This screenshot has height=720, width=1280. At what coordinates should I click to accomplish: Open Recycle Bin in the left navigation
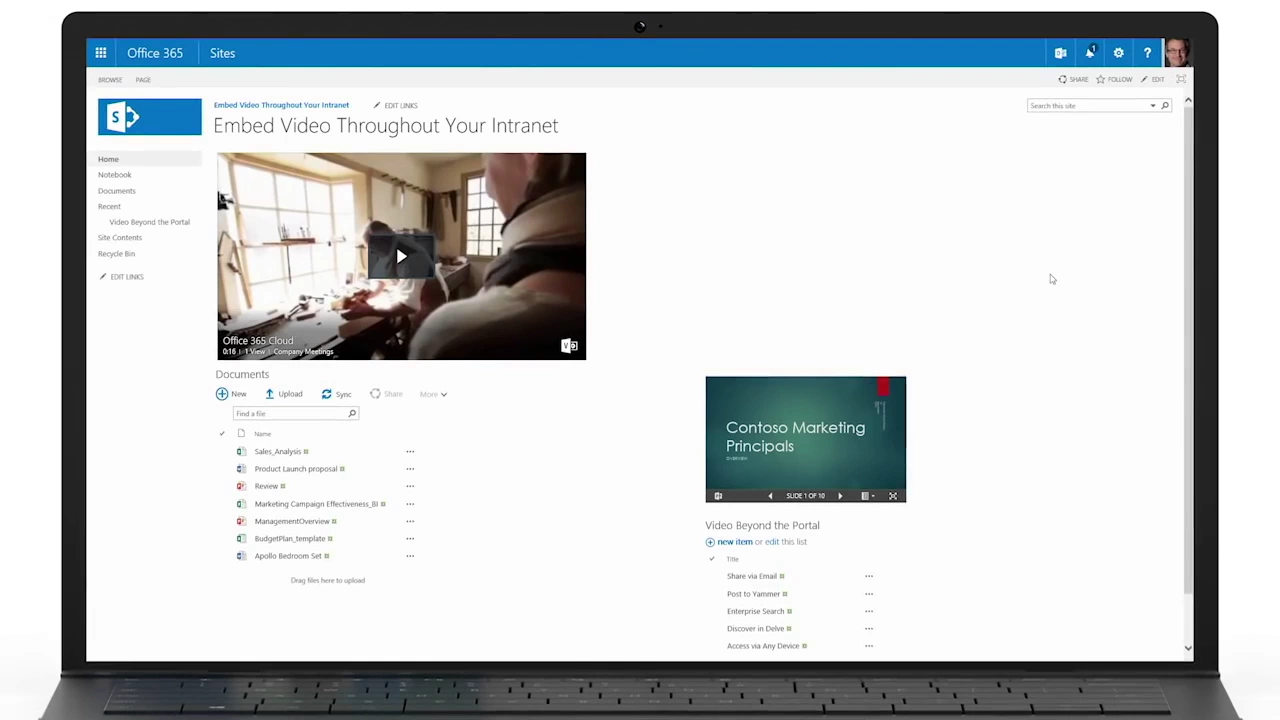click(116, 254)
